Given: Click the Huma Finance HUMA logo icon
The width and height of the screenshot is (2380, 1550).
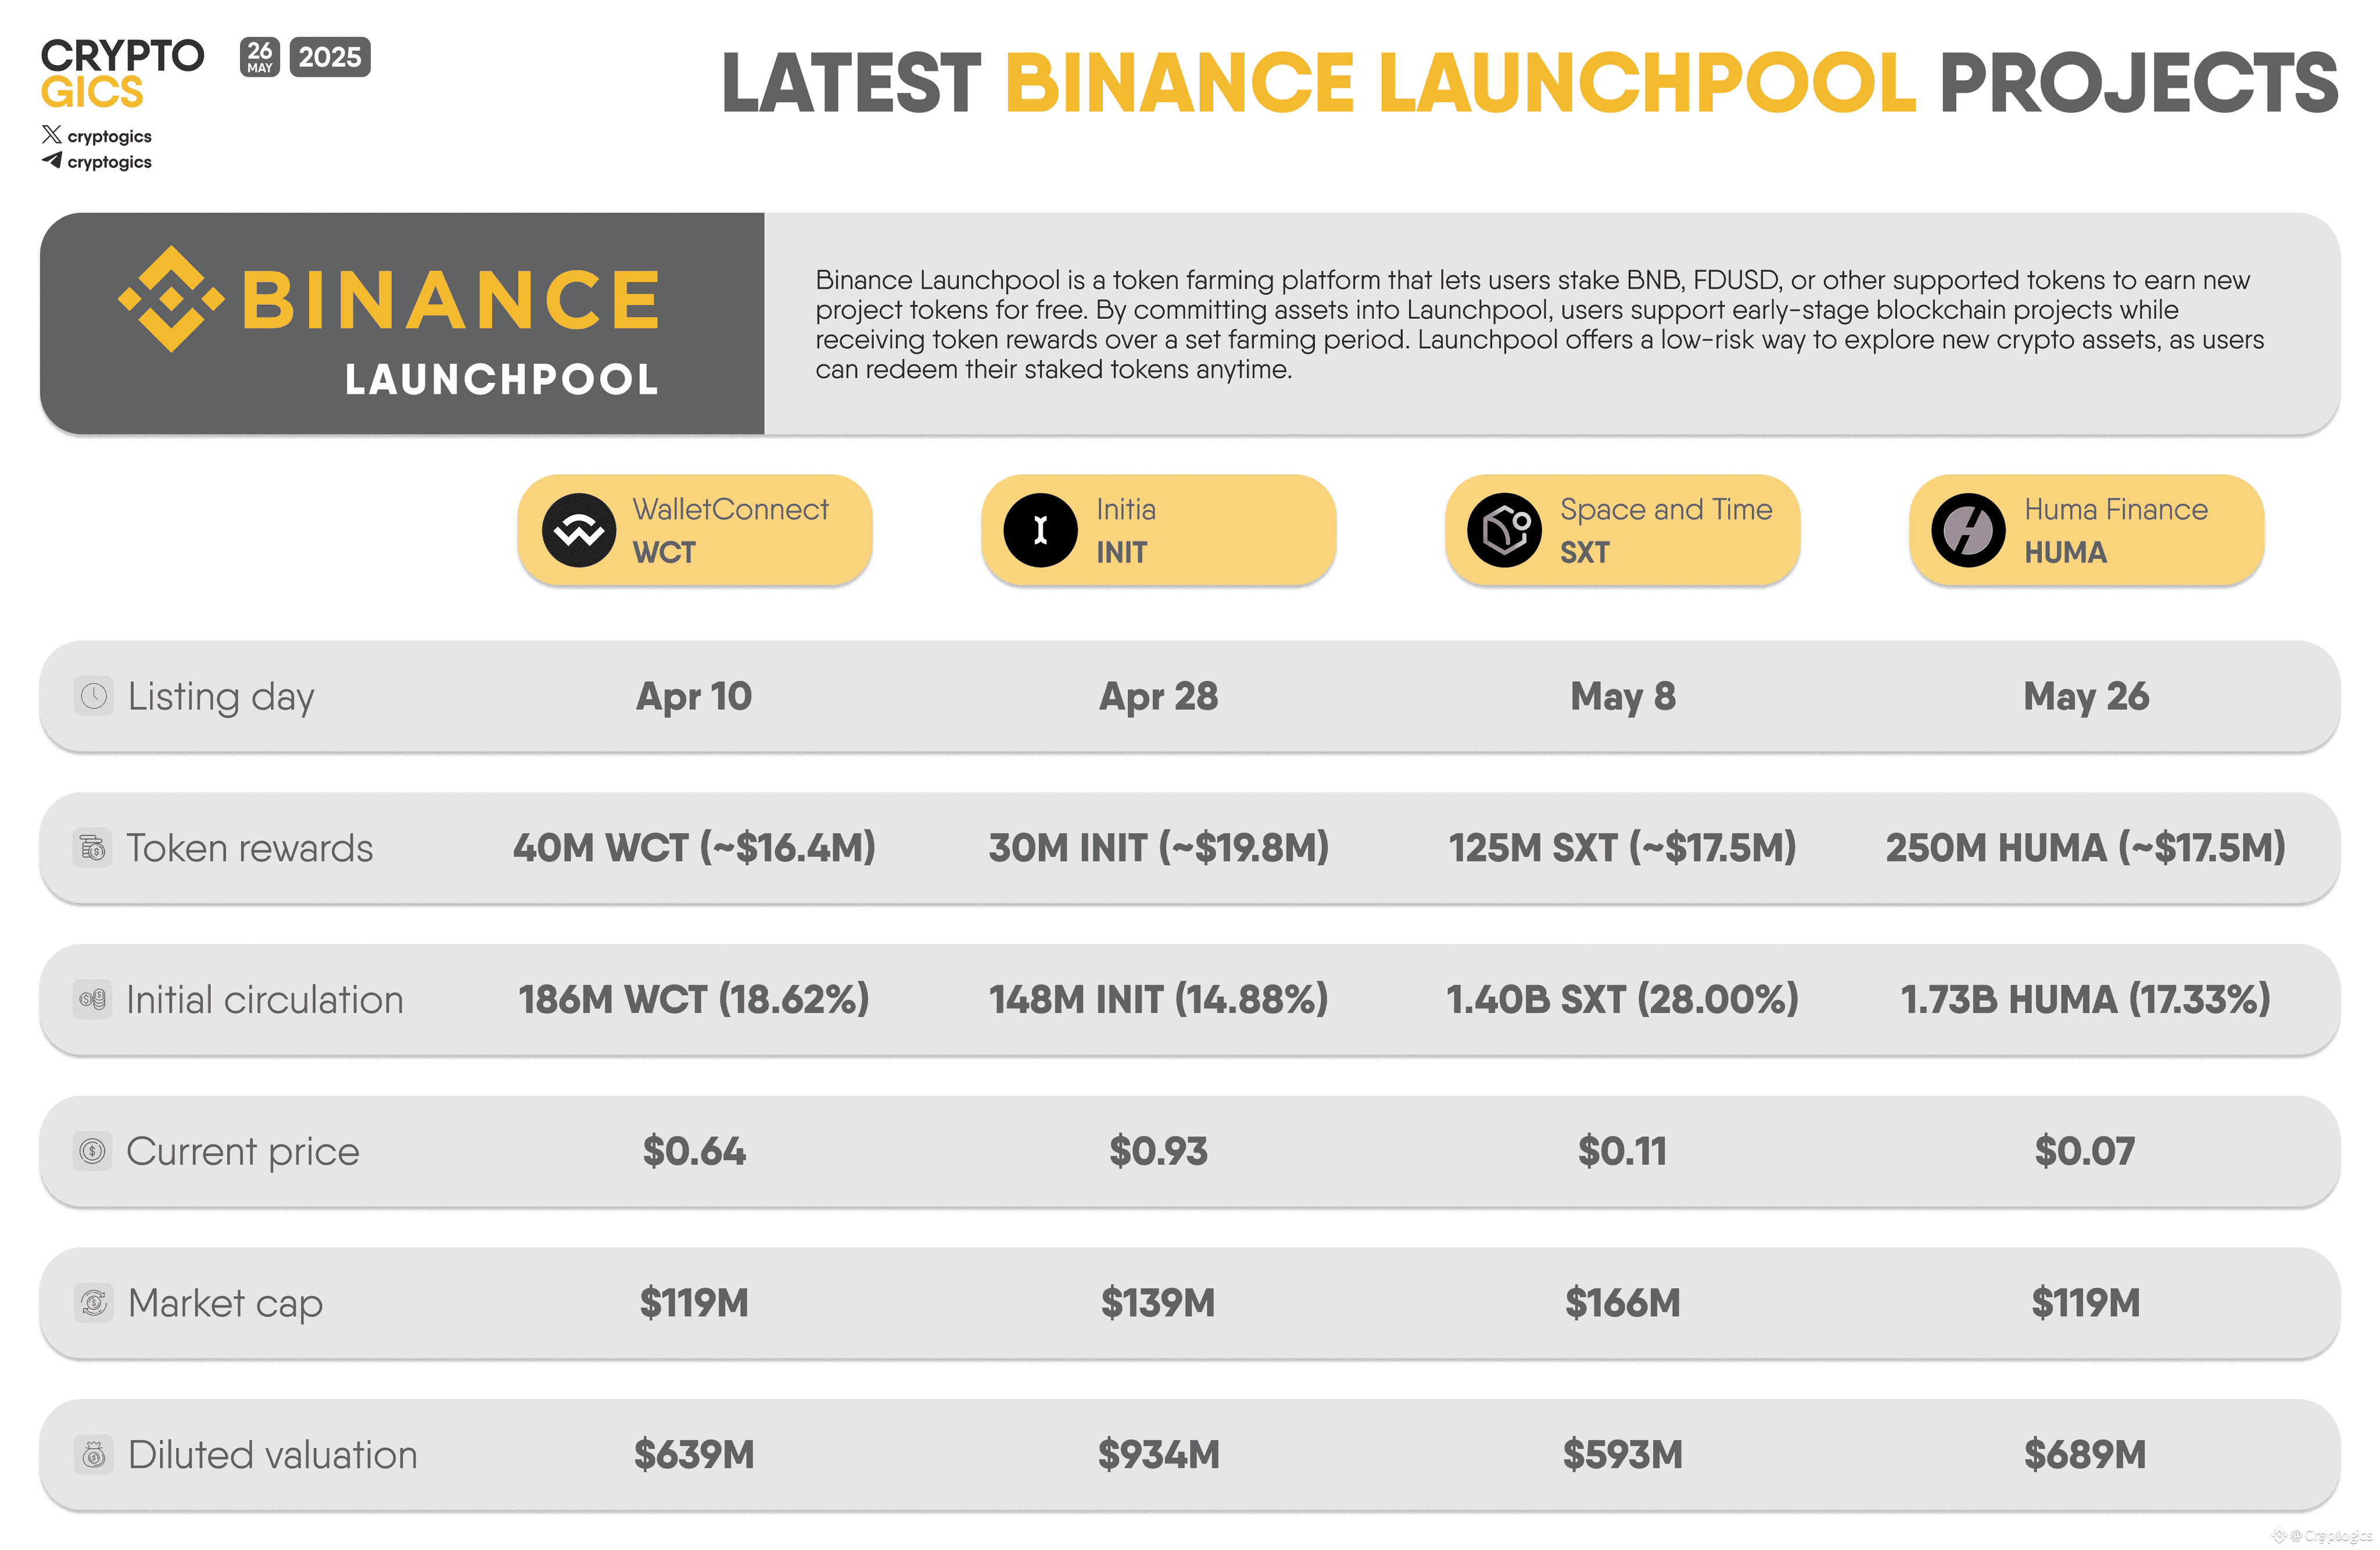Looking at the screenshot, I should [1968, 530].
